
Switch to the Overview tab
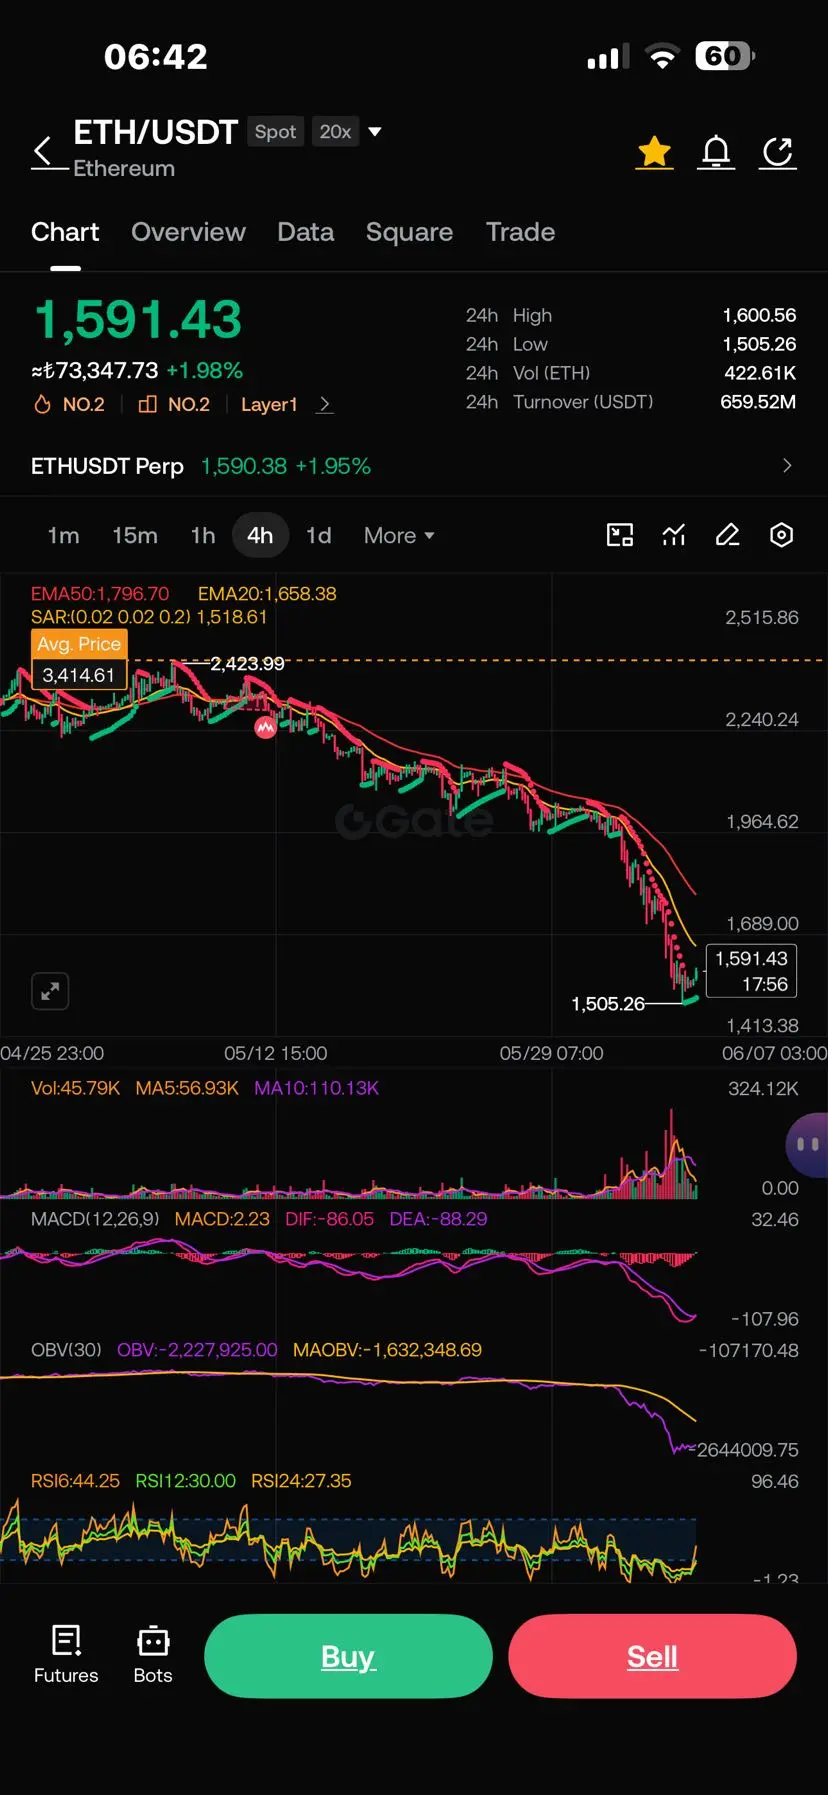coord(188,232)
